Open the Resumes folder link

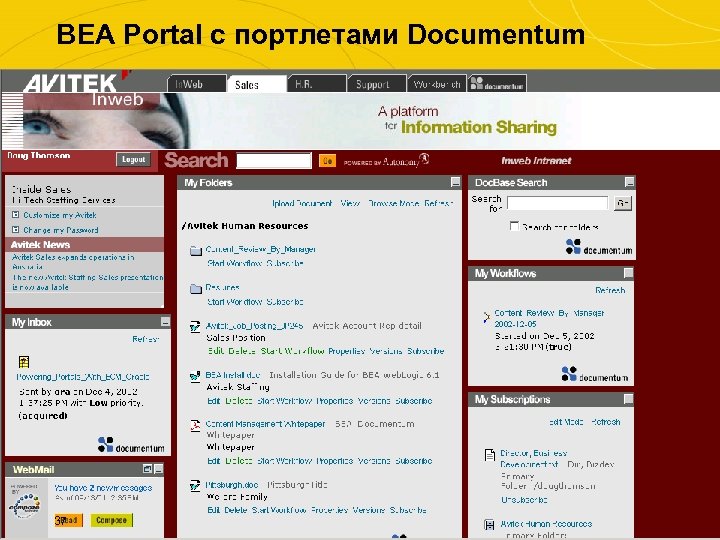click(223, 287)
